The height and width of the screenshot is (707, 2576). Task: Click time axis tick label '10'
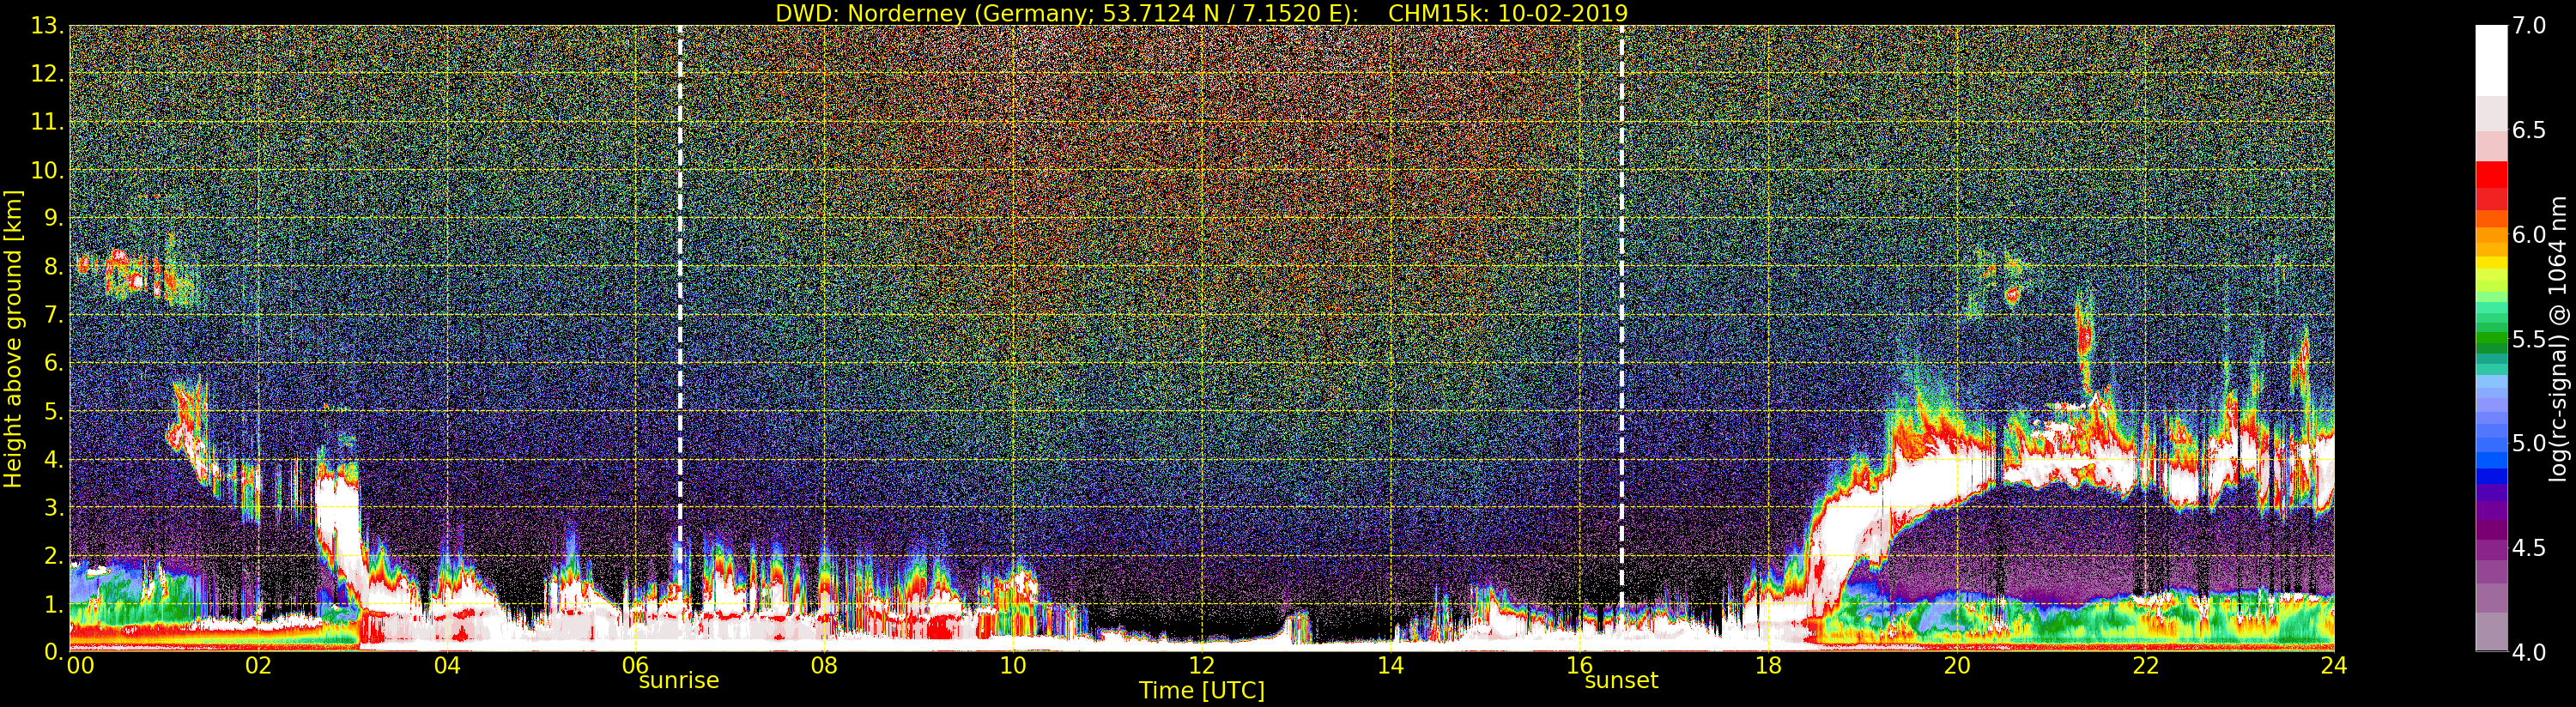click(1013, 666)
